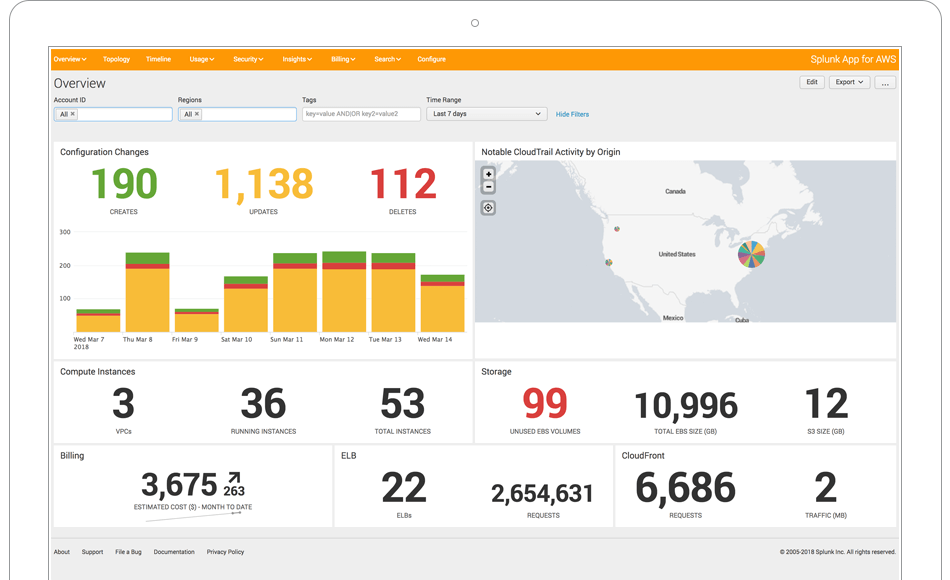Click in the Regions filter field
The image size is (950, 580).
(237, 114)
